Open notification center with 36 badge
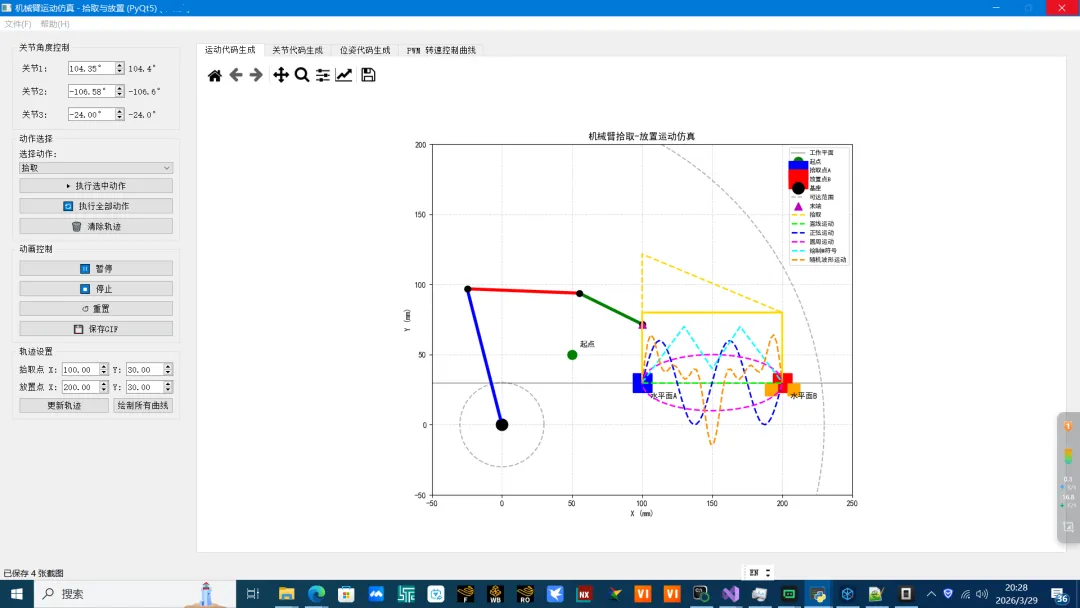This screenshot has height=608, width=1080. click(x=1060, y=594)
